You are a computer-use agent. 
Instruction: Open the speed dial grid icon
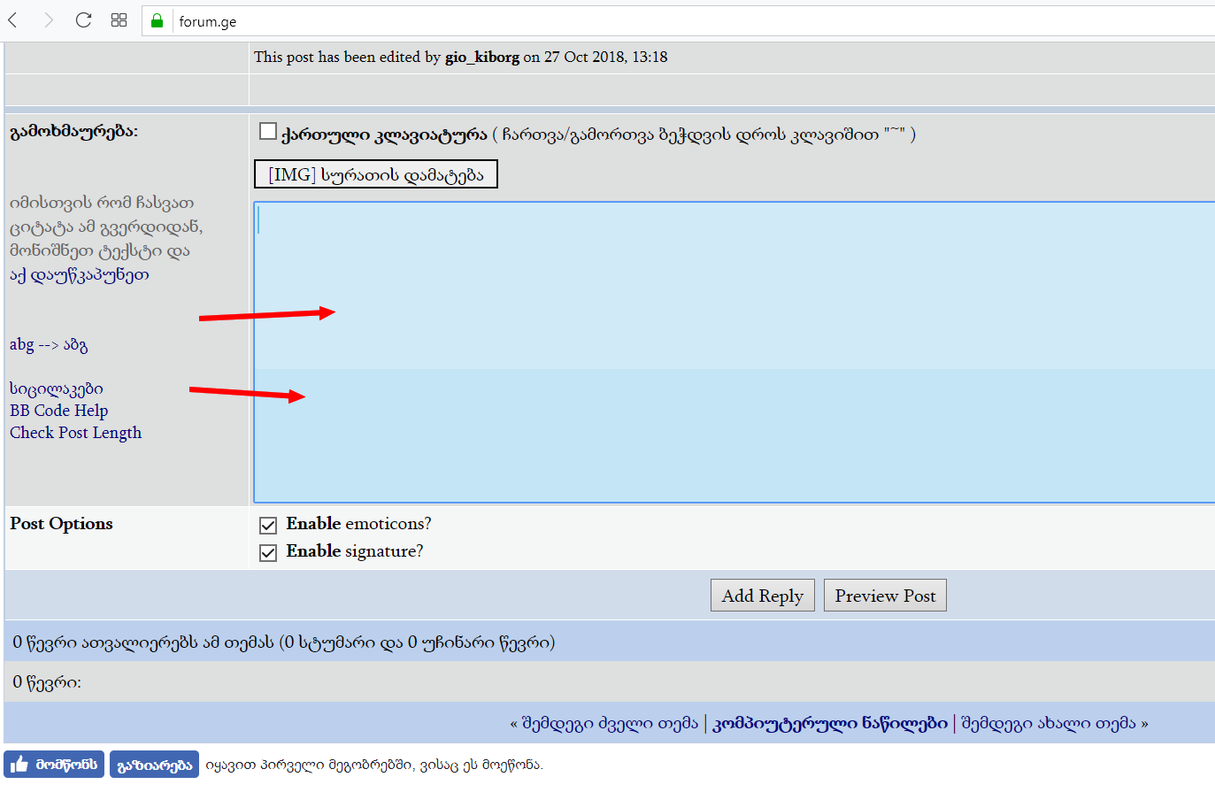119,20
